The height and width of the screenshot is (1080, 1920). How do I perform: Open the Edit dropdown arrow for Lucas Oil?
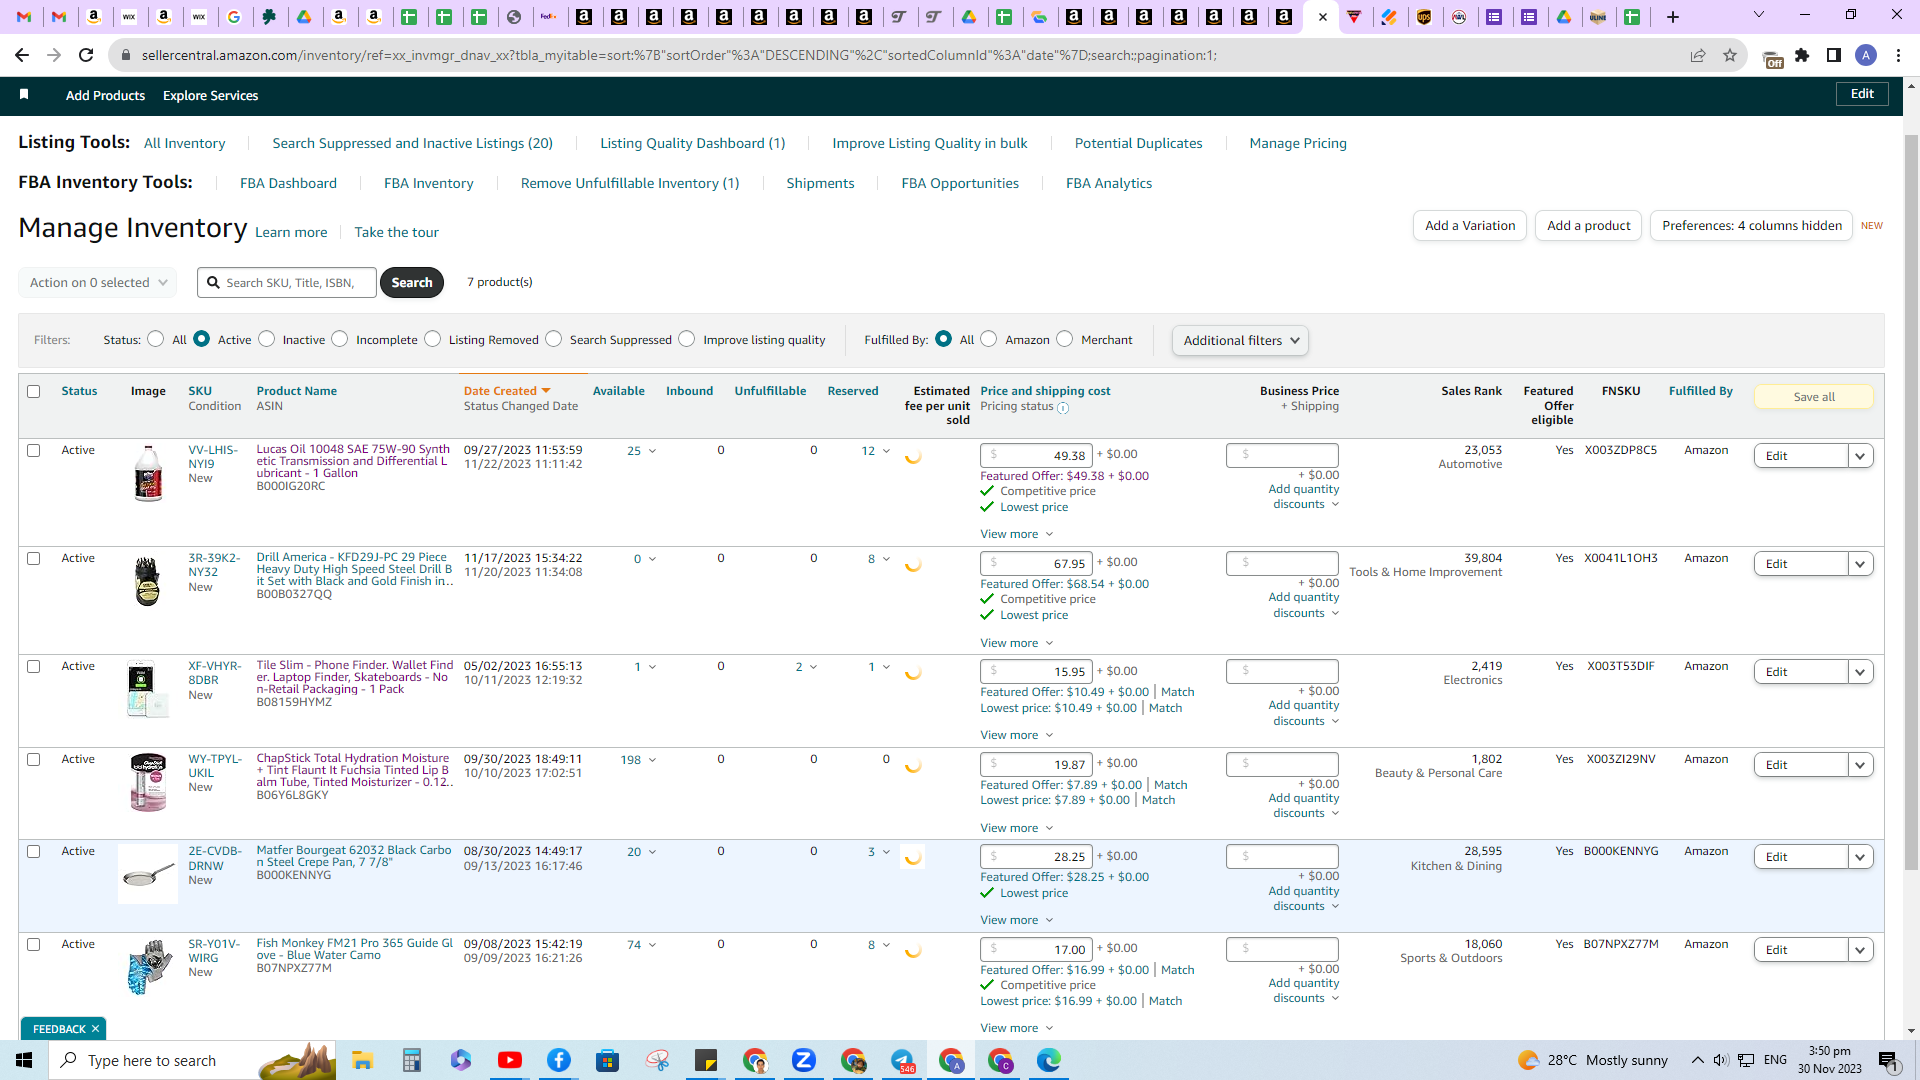point(1860,456)
